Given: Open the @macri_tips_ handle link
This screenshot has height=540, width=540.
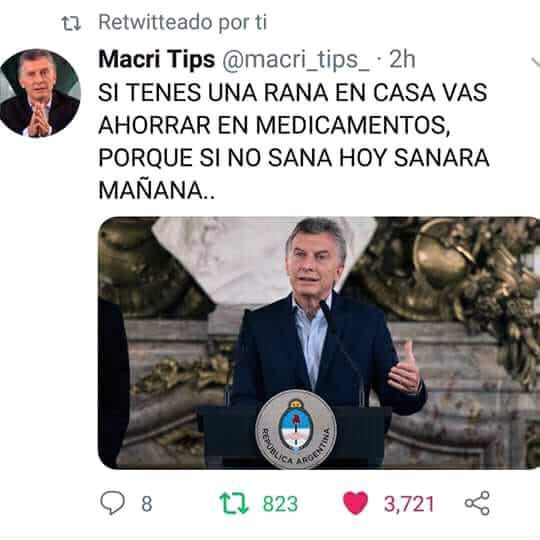Looking at the screenshot, I should [x=296, y=60].
